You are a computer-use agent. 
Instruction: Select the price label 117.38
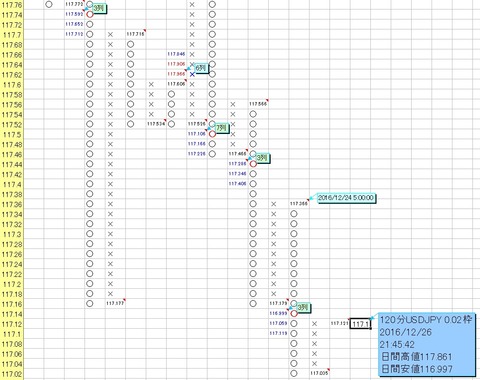tap(12, 194)
